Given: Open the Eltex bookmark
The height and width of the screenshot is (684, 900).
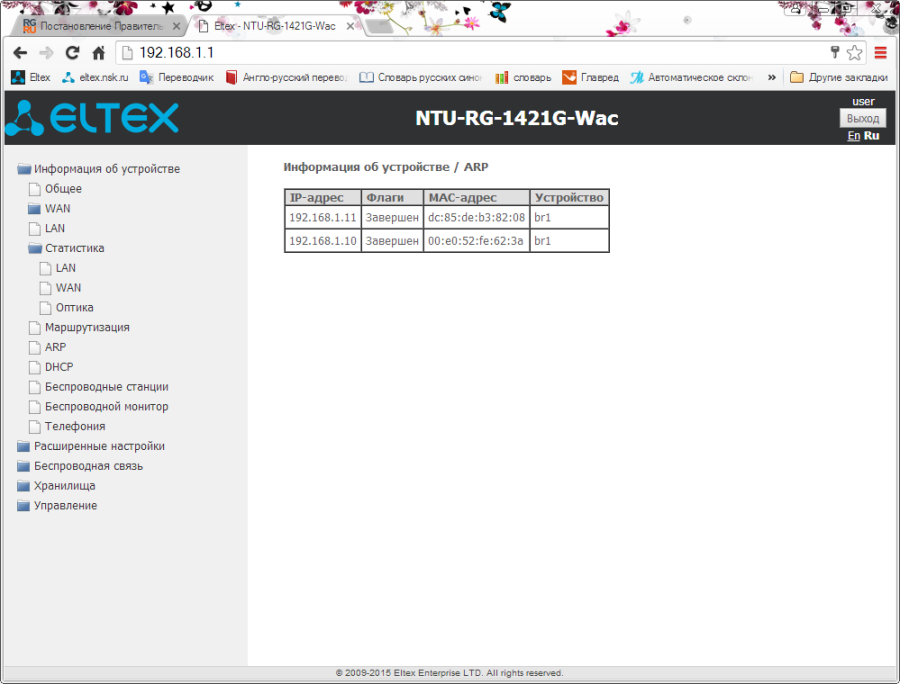Looking at the screenshot, I should pos(31,77).
